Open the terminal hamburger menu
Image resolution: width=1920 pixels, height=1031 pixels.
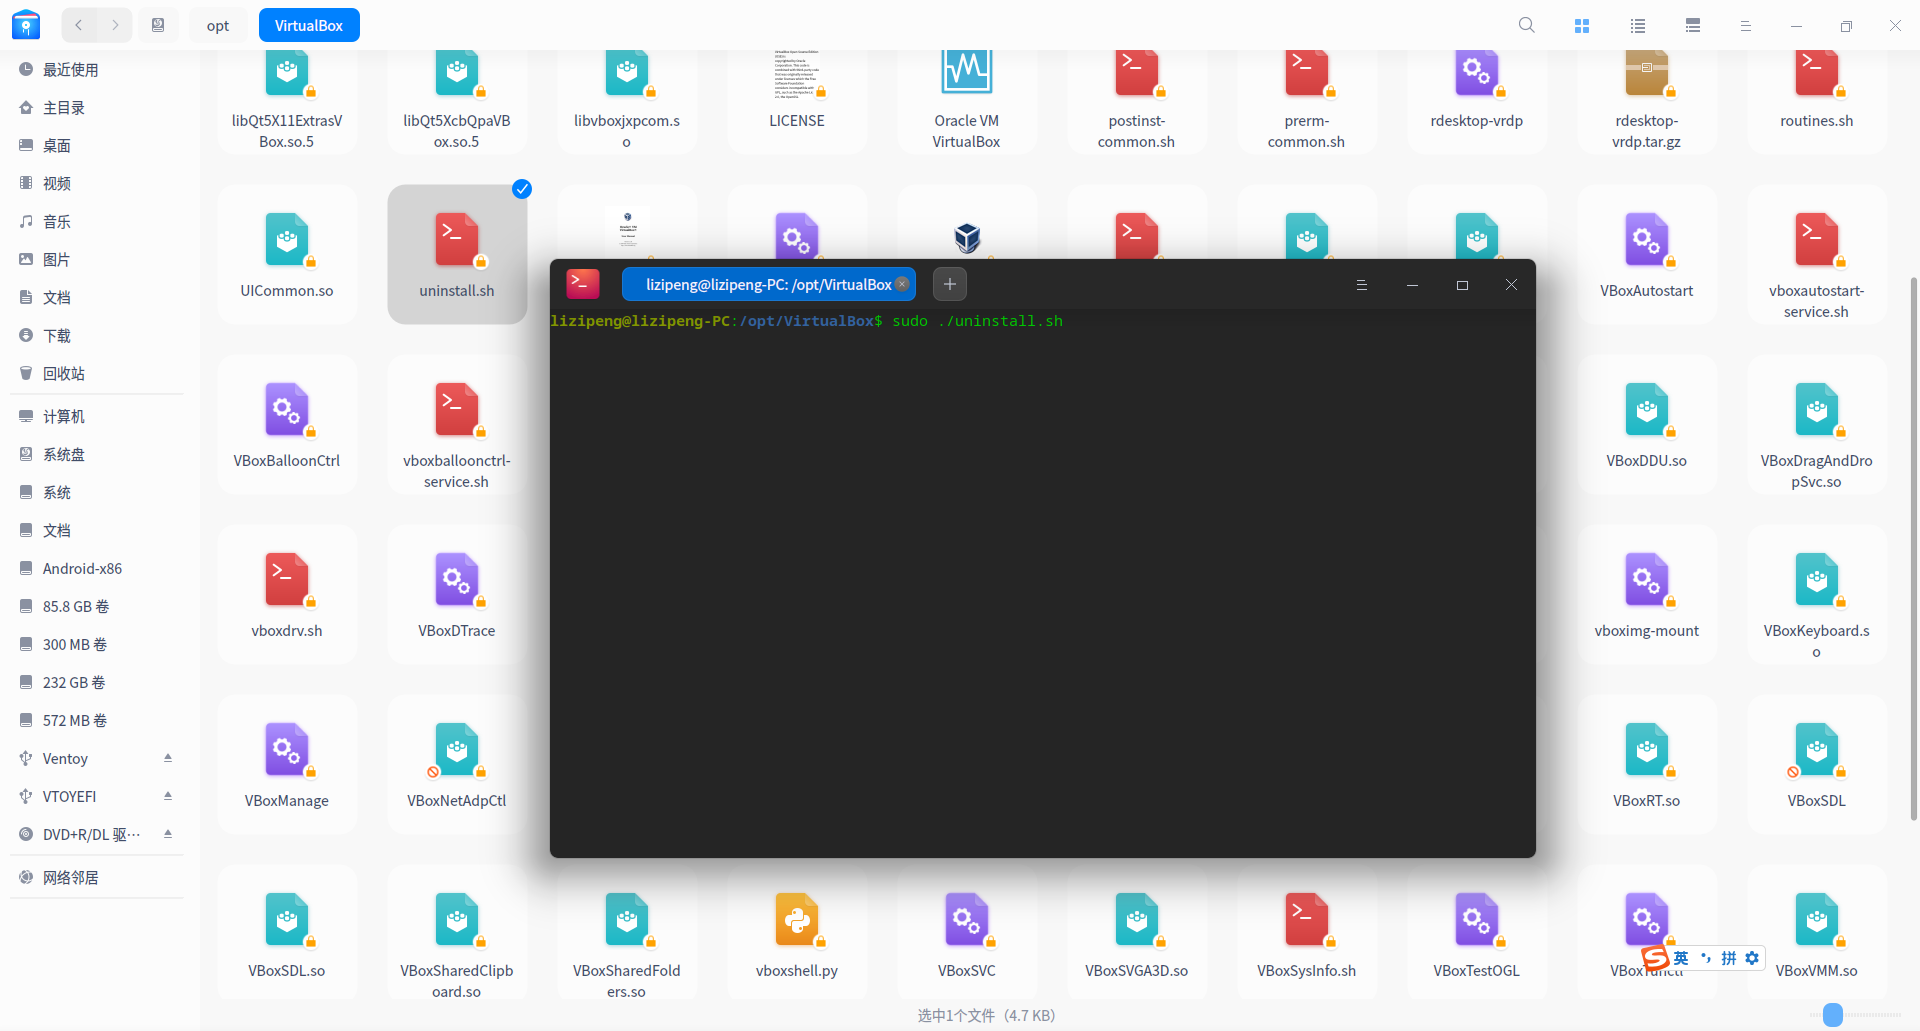pos(1361,285)
